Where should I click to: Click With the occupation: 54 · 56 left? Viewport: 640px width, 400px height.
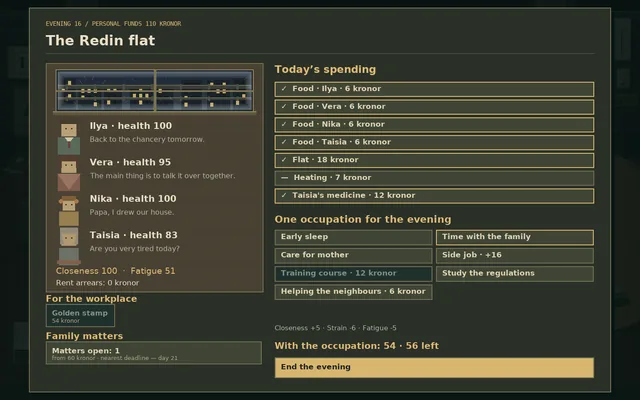[x=357, y=346]
